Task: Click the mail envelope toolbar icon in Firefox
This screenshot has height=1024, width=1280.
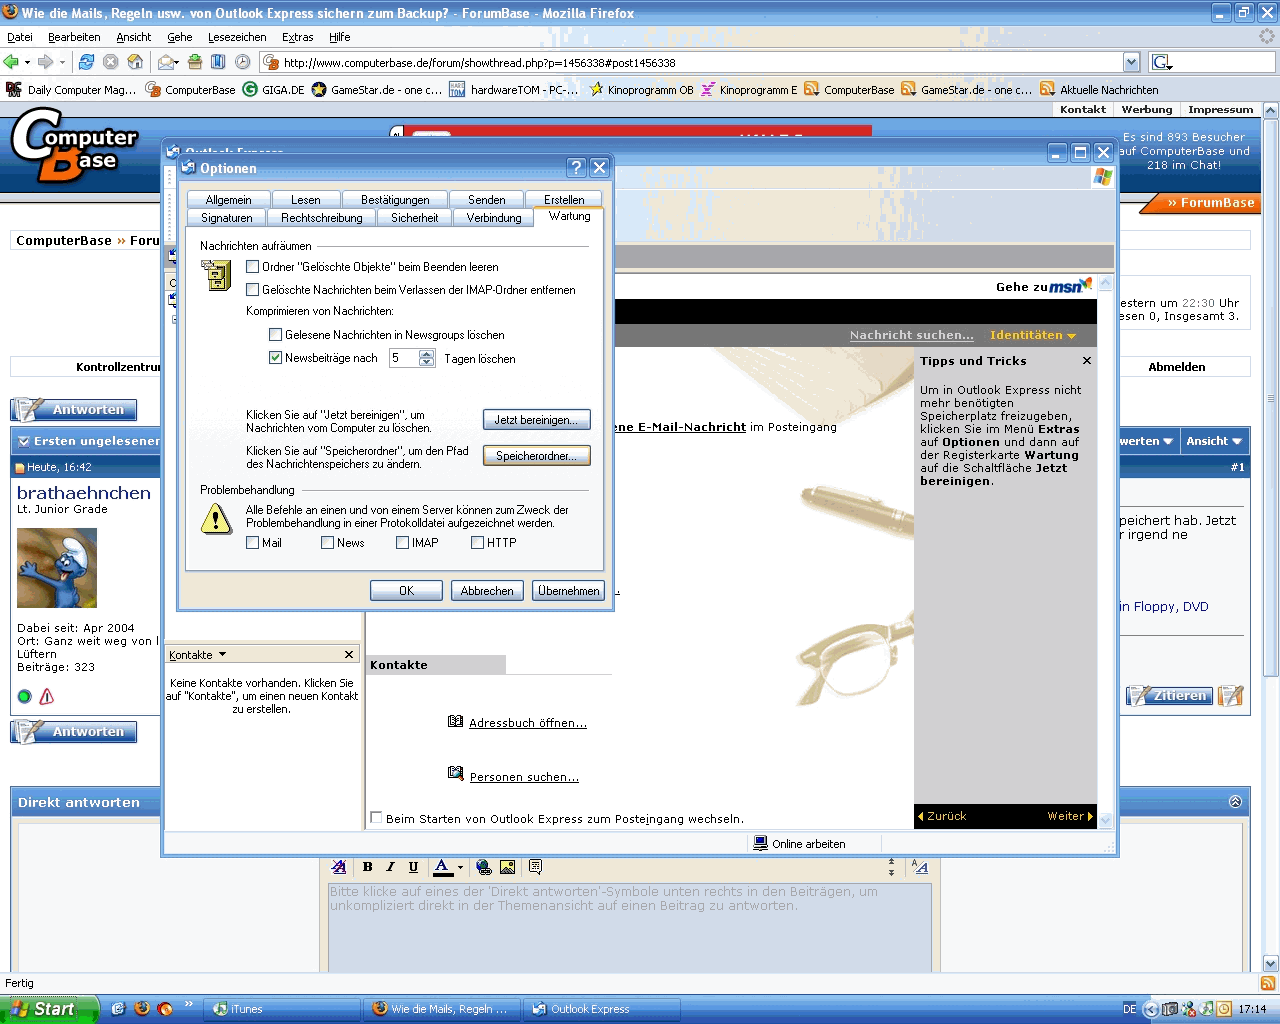Action: pyautogui.click(x=166, y=62)
